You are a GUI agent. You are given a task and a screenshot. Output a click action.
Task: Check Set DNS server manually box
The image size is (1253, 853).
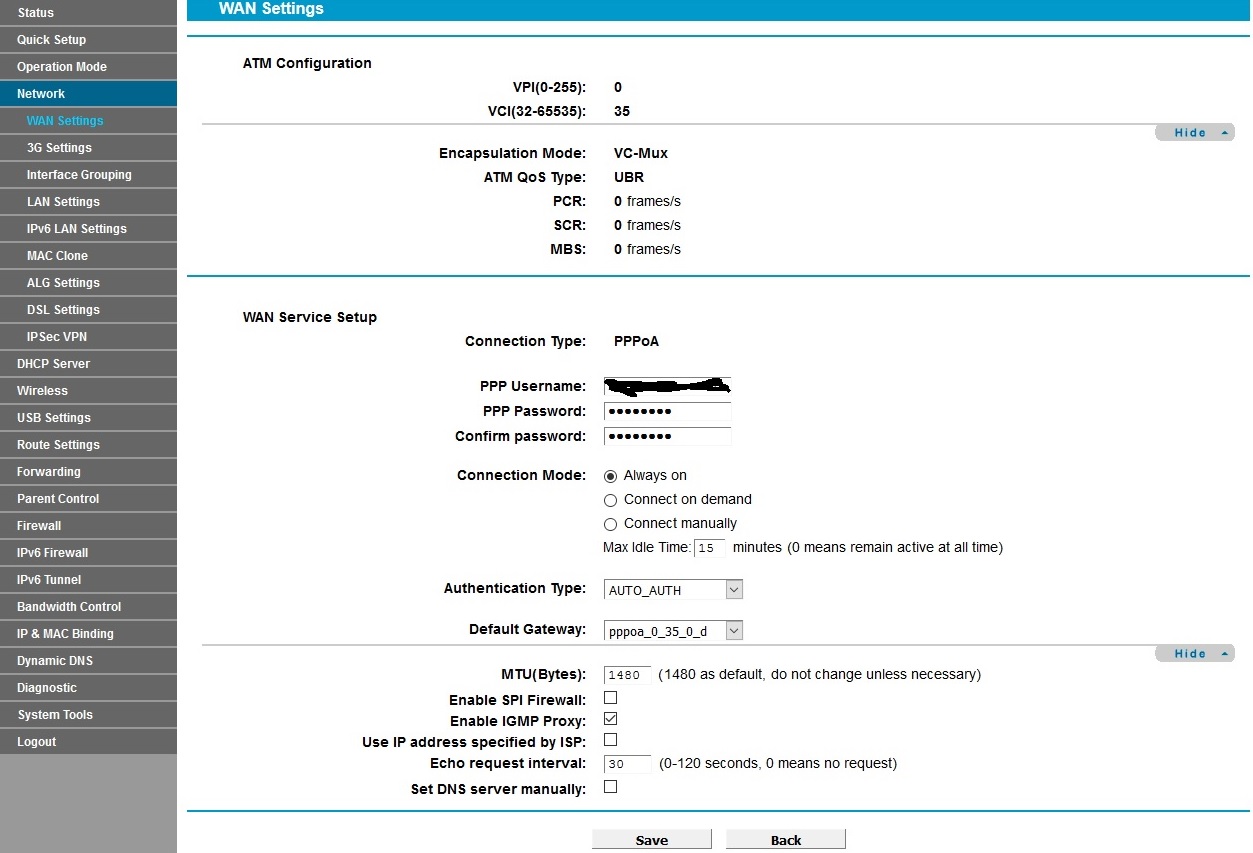611,787
